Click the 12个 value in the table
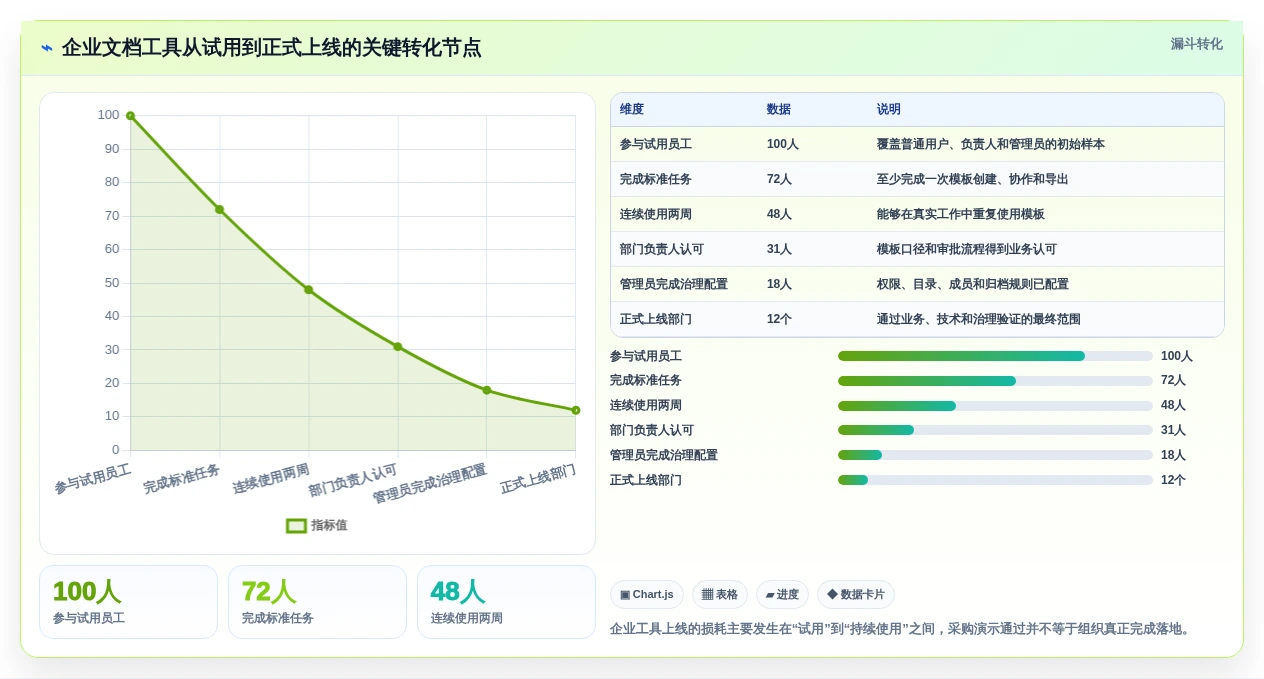The image size is (1264, 679). click(779, 319)
